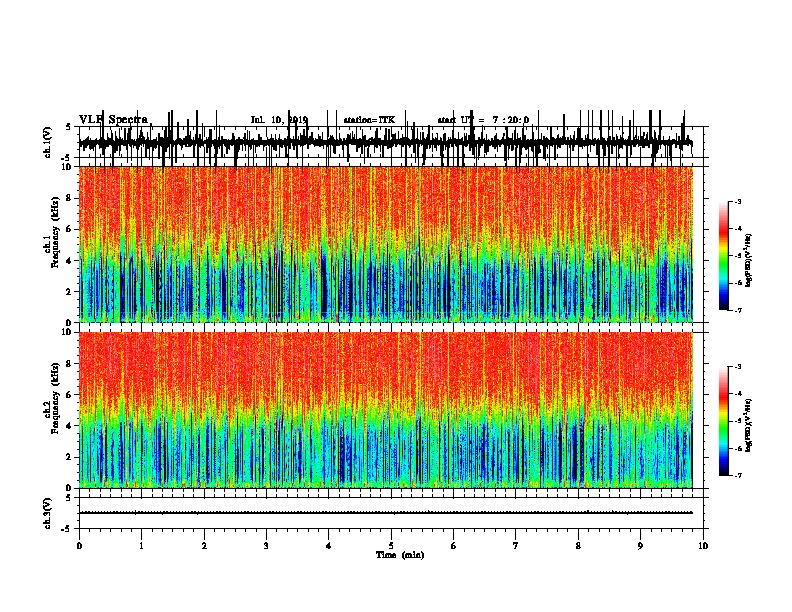The height and width of the screenshot is (612, 792).
Task: Click the "-7" label on ch.2 color bar
Action: [737, 475]
